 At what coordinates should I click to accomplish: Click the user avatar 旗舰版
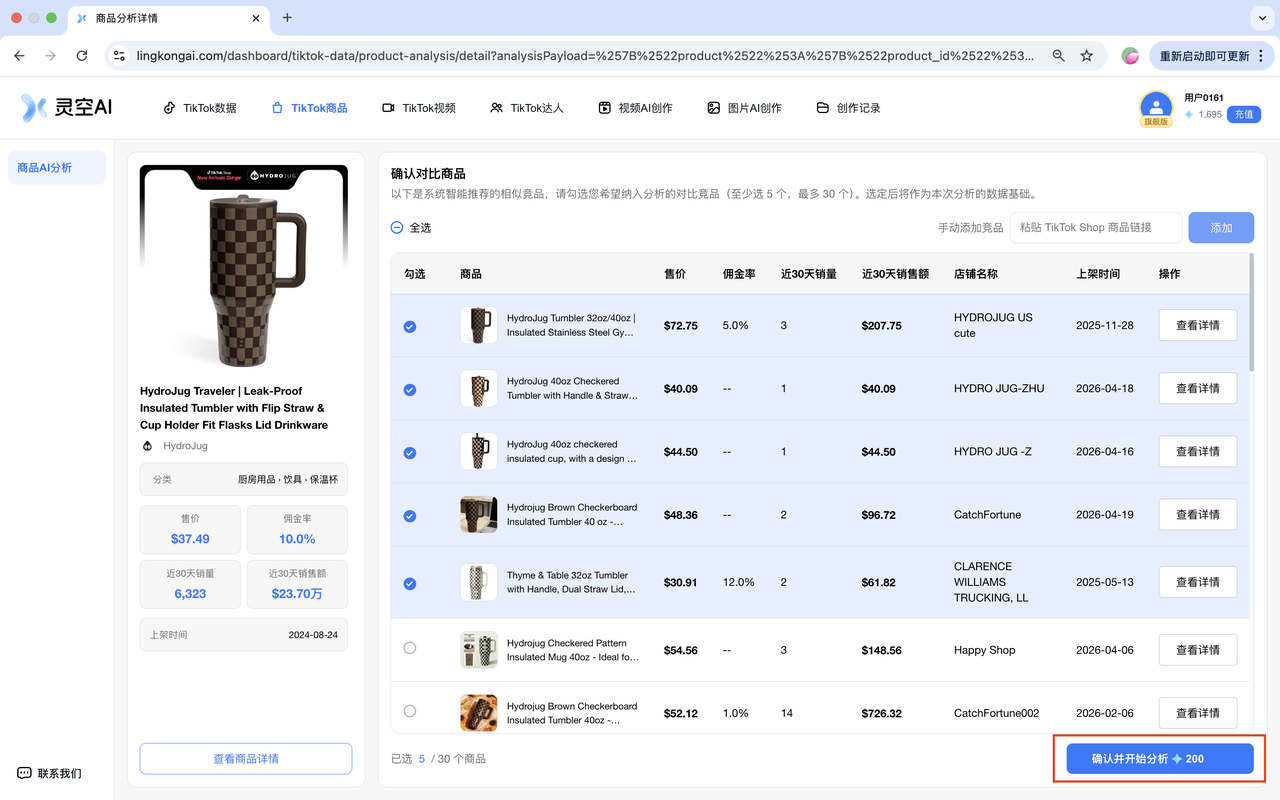tap(1156, 108)
